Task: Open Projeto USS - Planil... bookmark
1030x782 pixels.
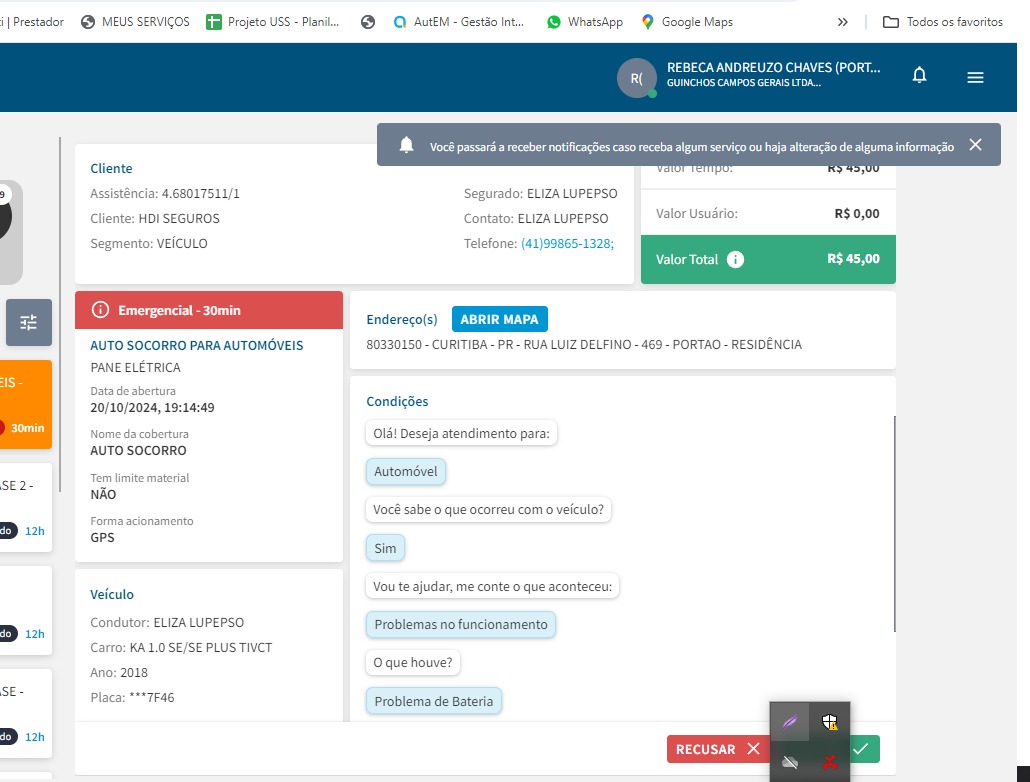Action: tap(273, 22)
